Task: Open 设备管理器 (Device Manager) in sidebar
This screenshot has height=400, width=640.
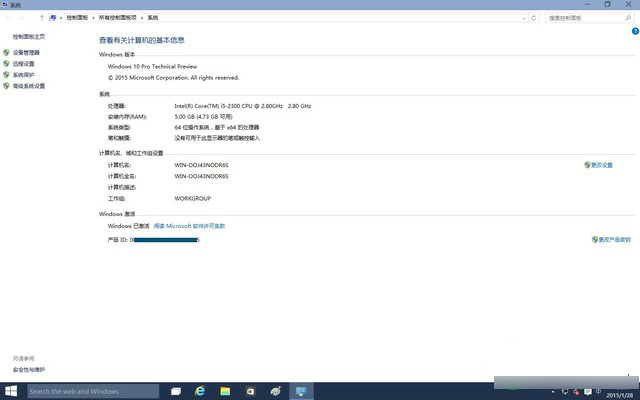Action: click(x=26, y=52)
